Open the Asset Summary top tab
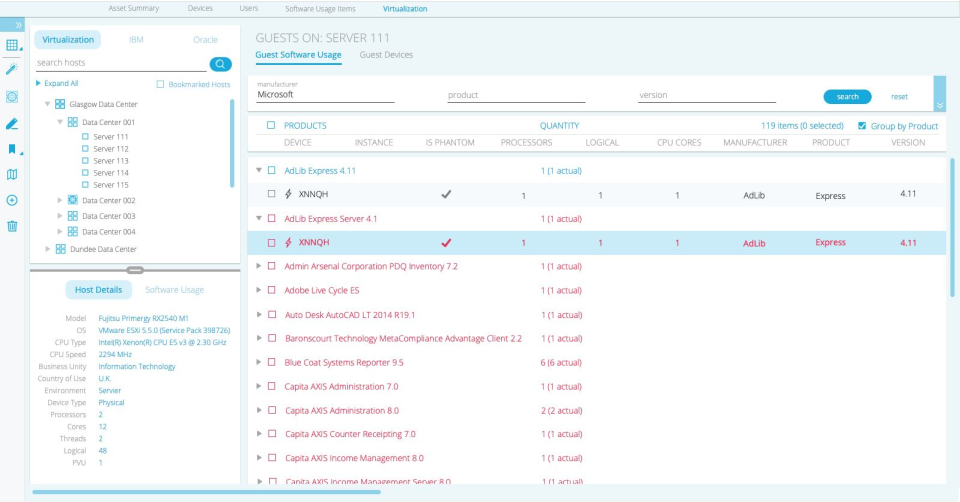Image resolution: width=960 pixels, height=502 pixels. pyautogui.click(x=133, y=9)
